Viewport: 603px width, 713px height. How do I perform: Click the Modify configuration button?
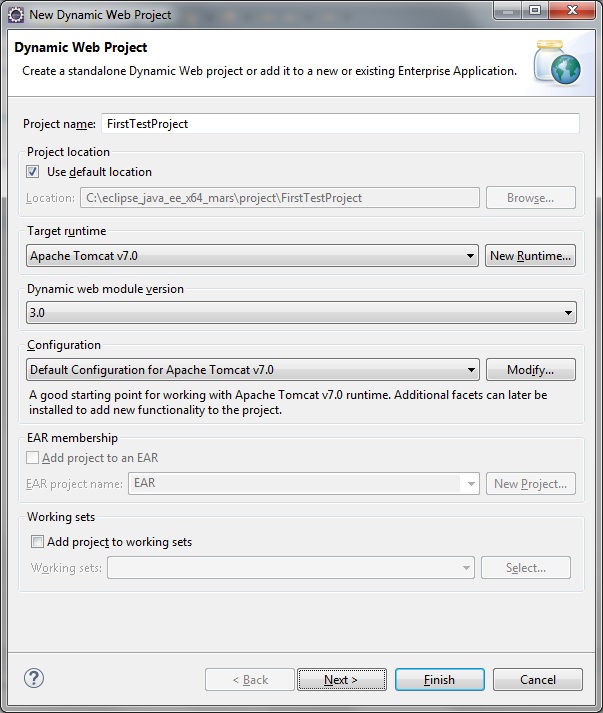530,370
